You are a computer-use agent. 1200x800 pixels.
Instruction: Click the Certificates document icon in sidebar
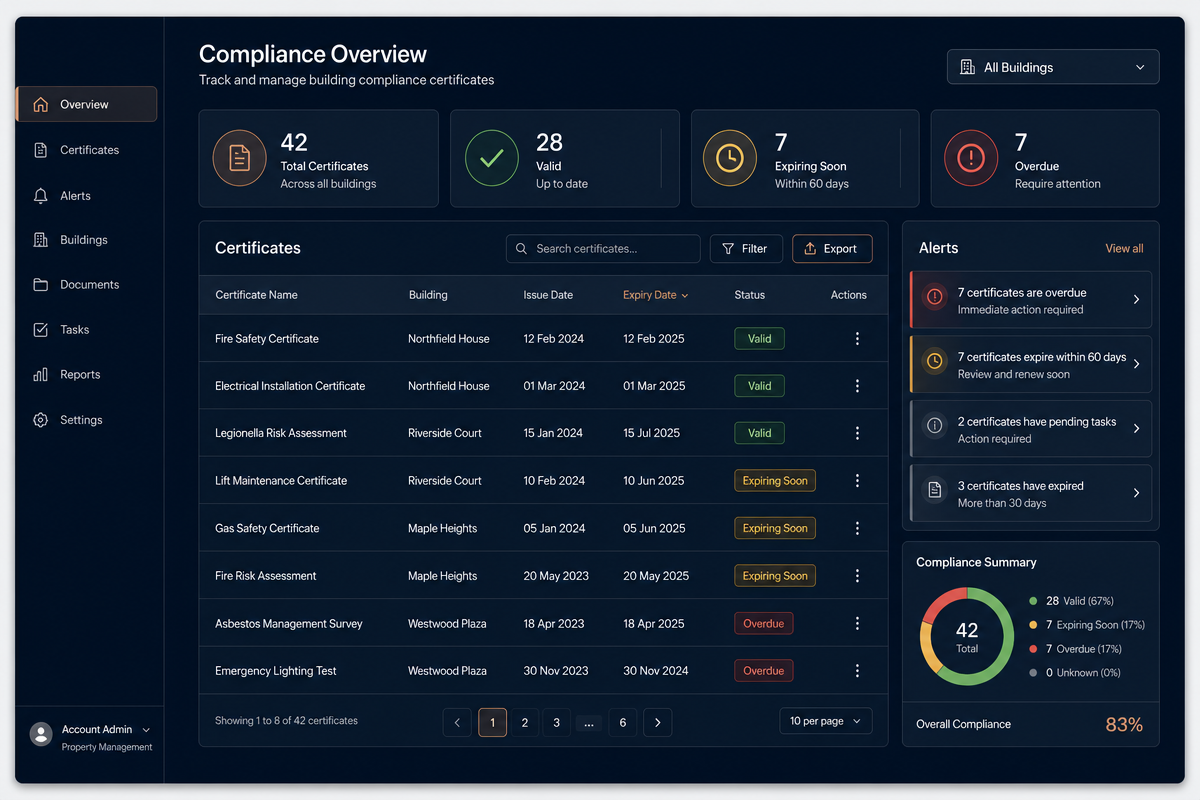(x=40, y=150)
